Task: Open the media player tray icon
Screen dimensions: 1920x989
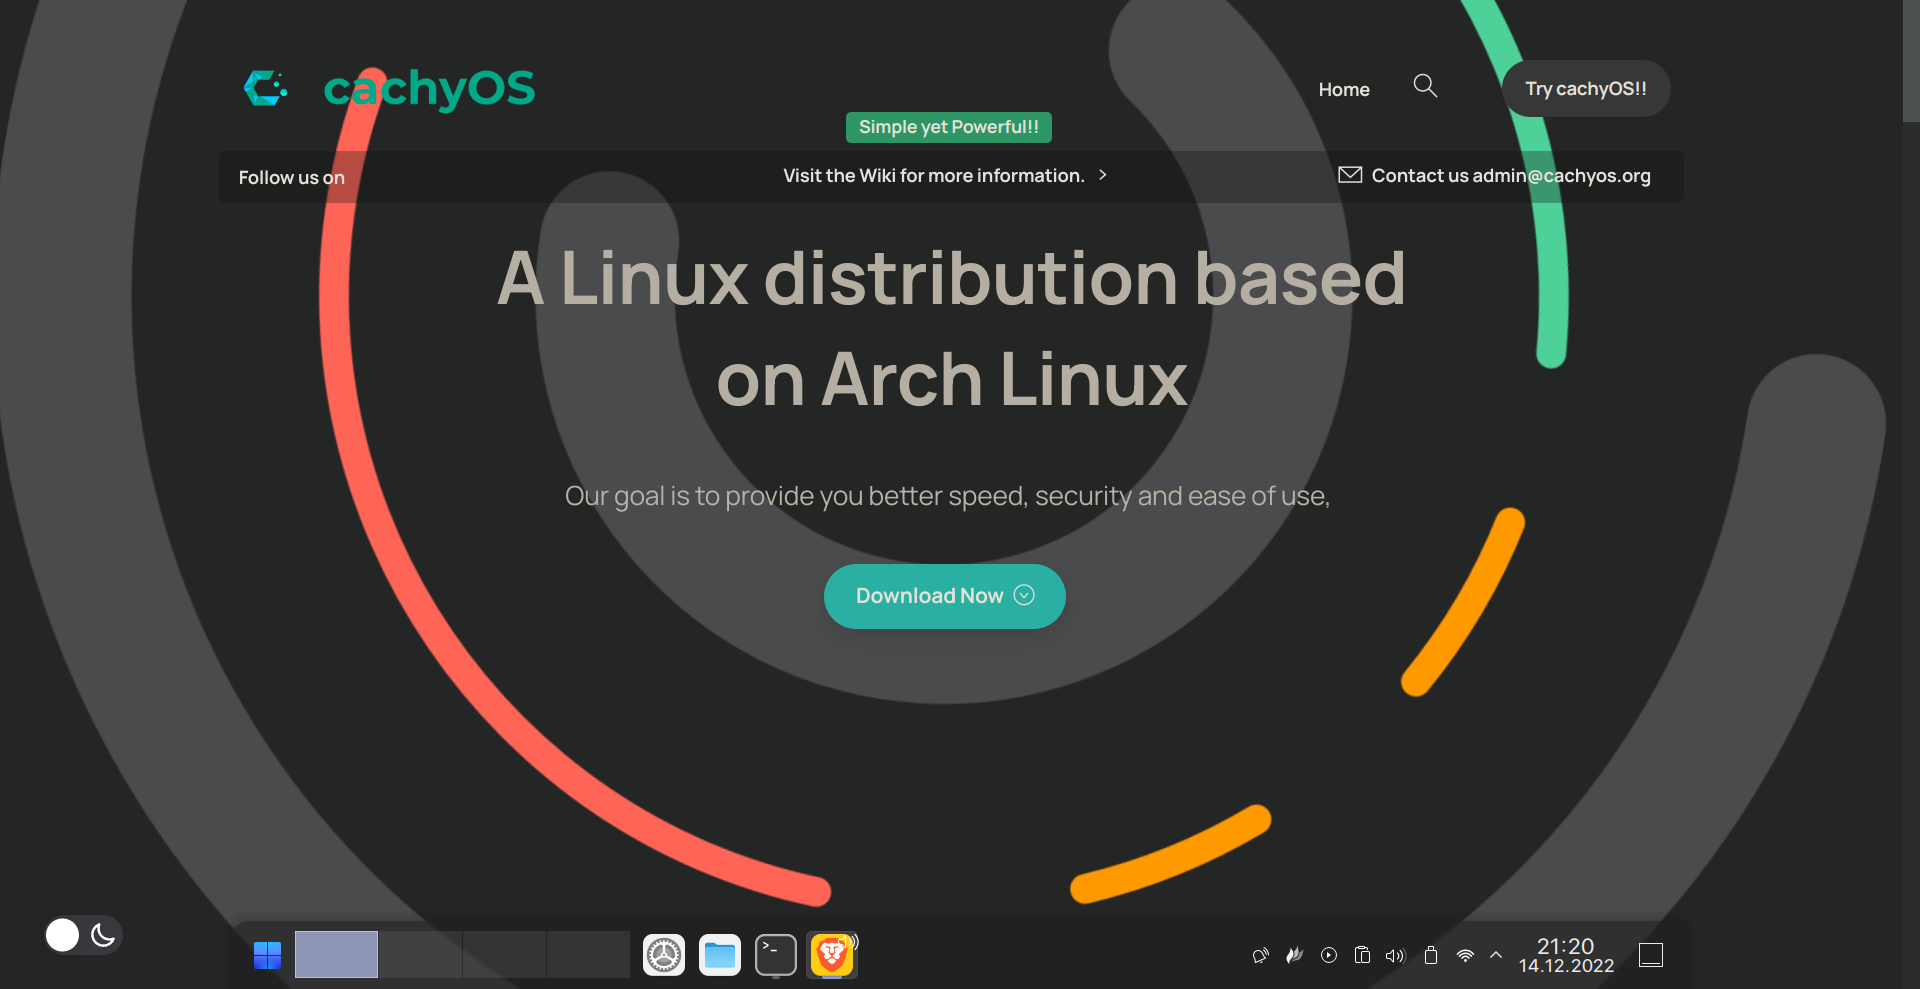Action: pyautogui.click(x=1329, y=955)
